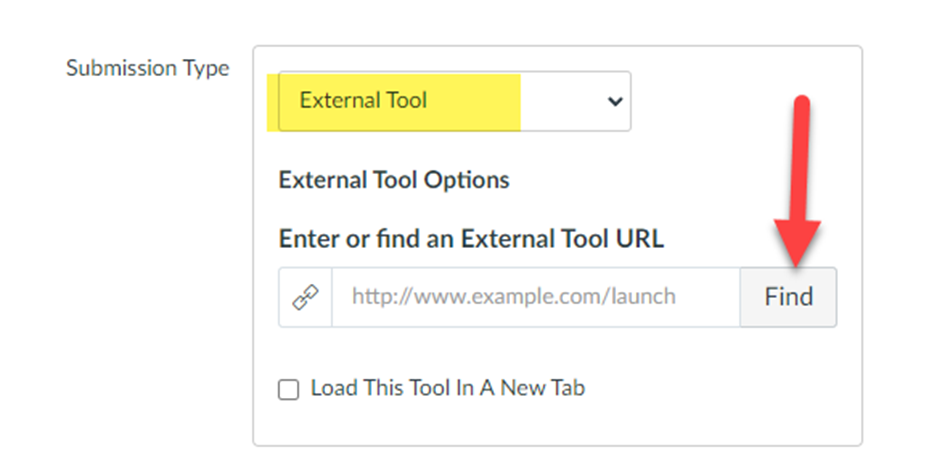This screenshot has width=929, height=466.
Task: Click the placeholder text in the launch URL input
Action: coord(513,297)
